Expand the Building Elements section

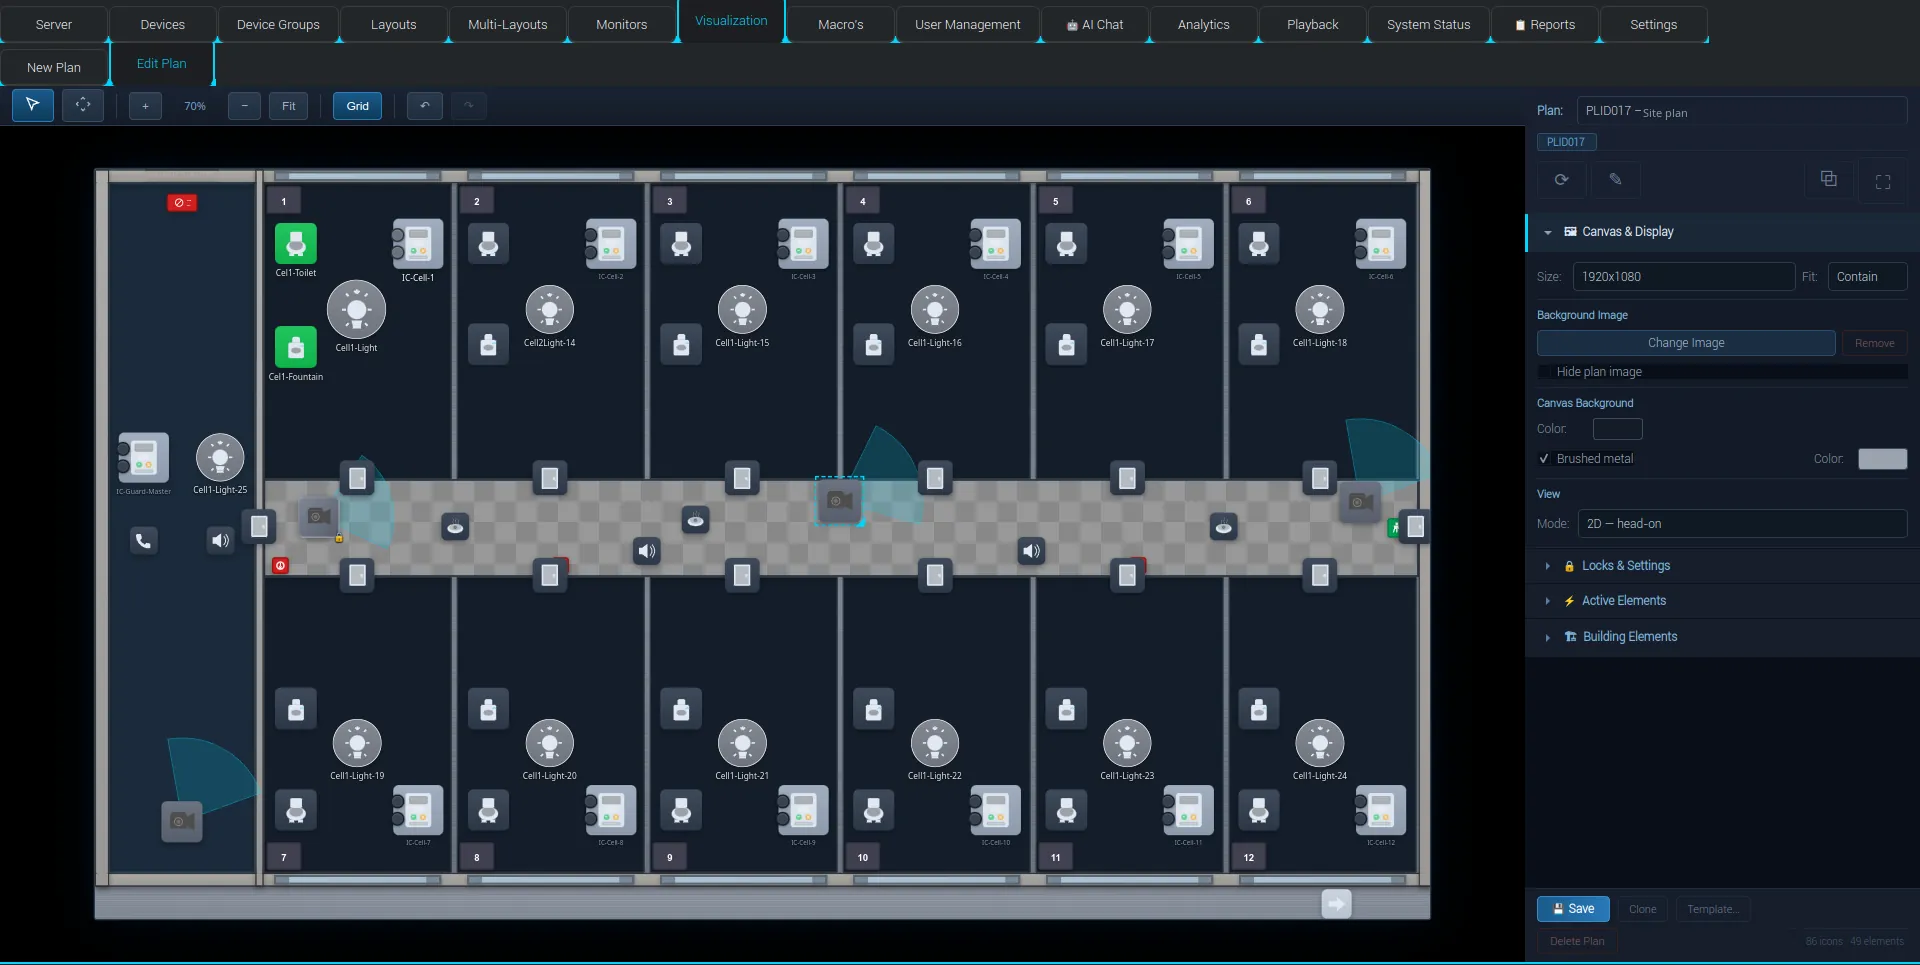pos(1722,637)
